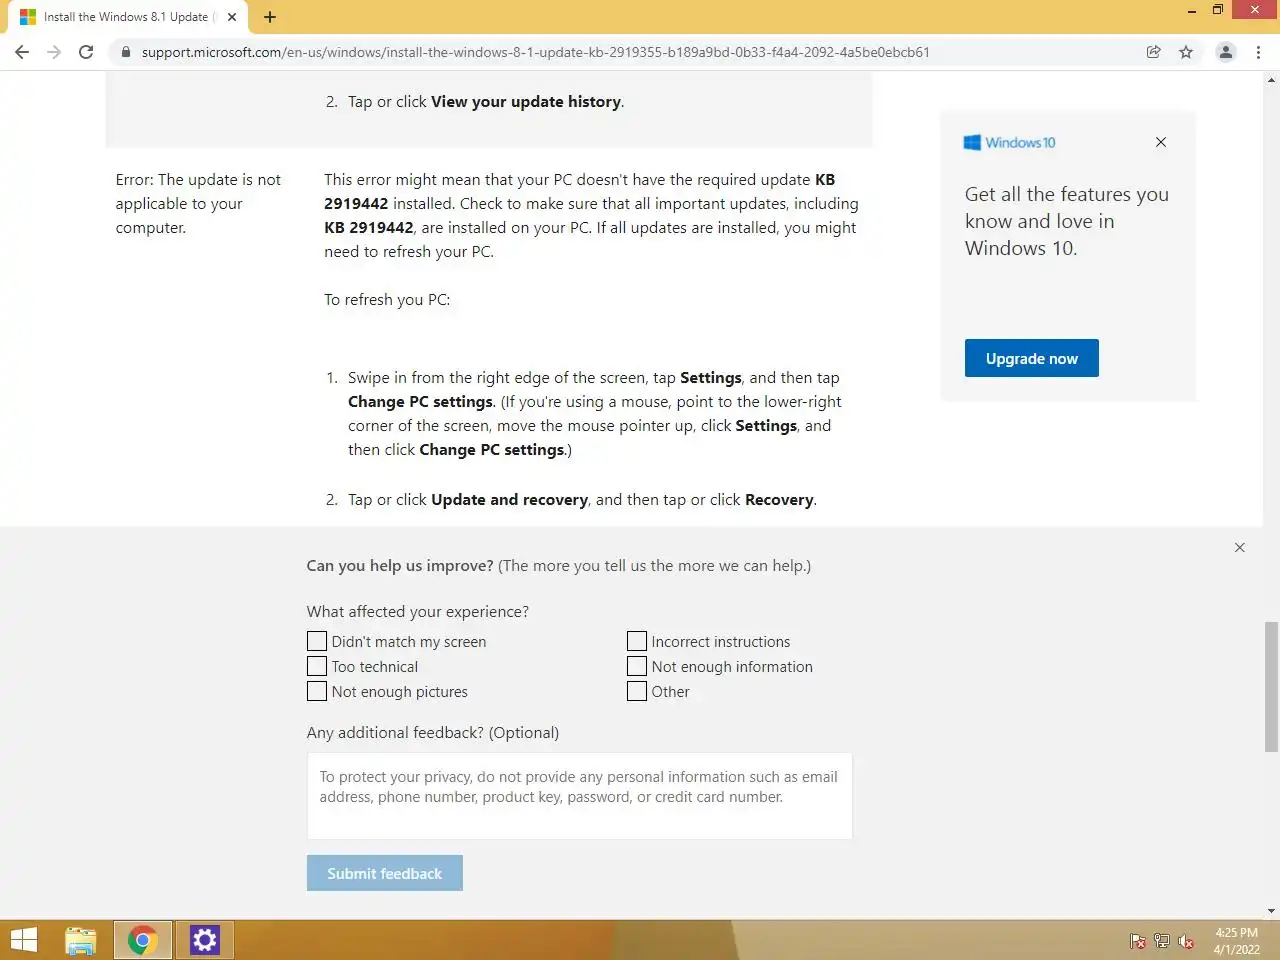This screenshot has height=960, width=1280.
Task: Click the scrollbar down arrow
Action: 1271,911
